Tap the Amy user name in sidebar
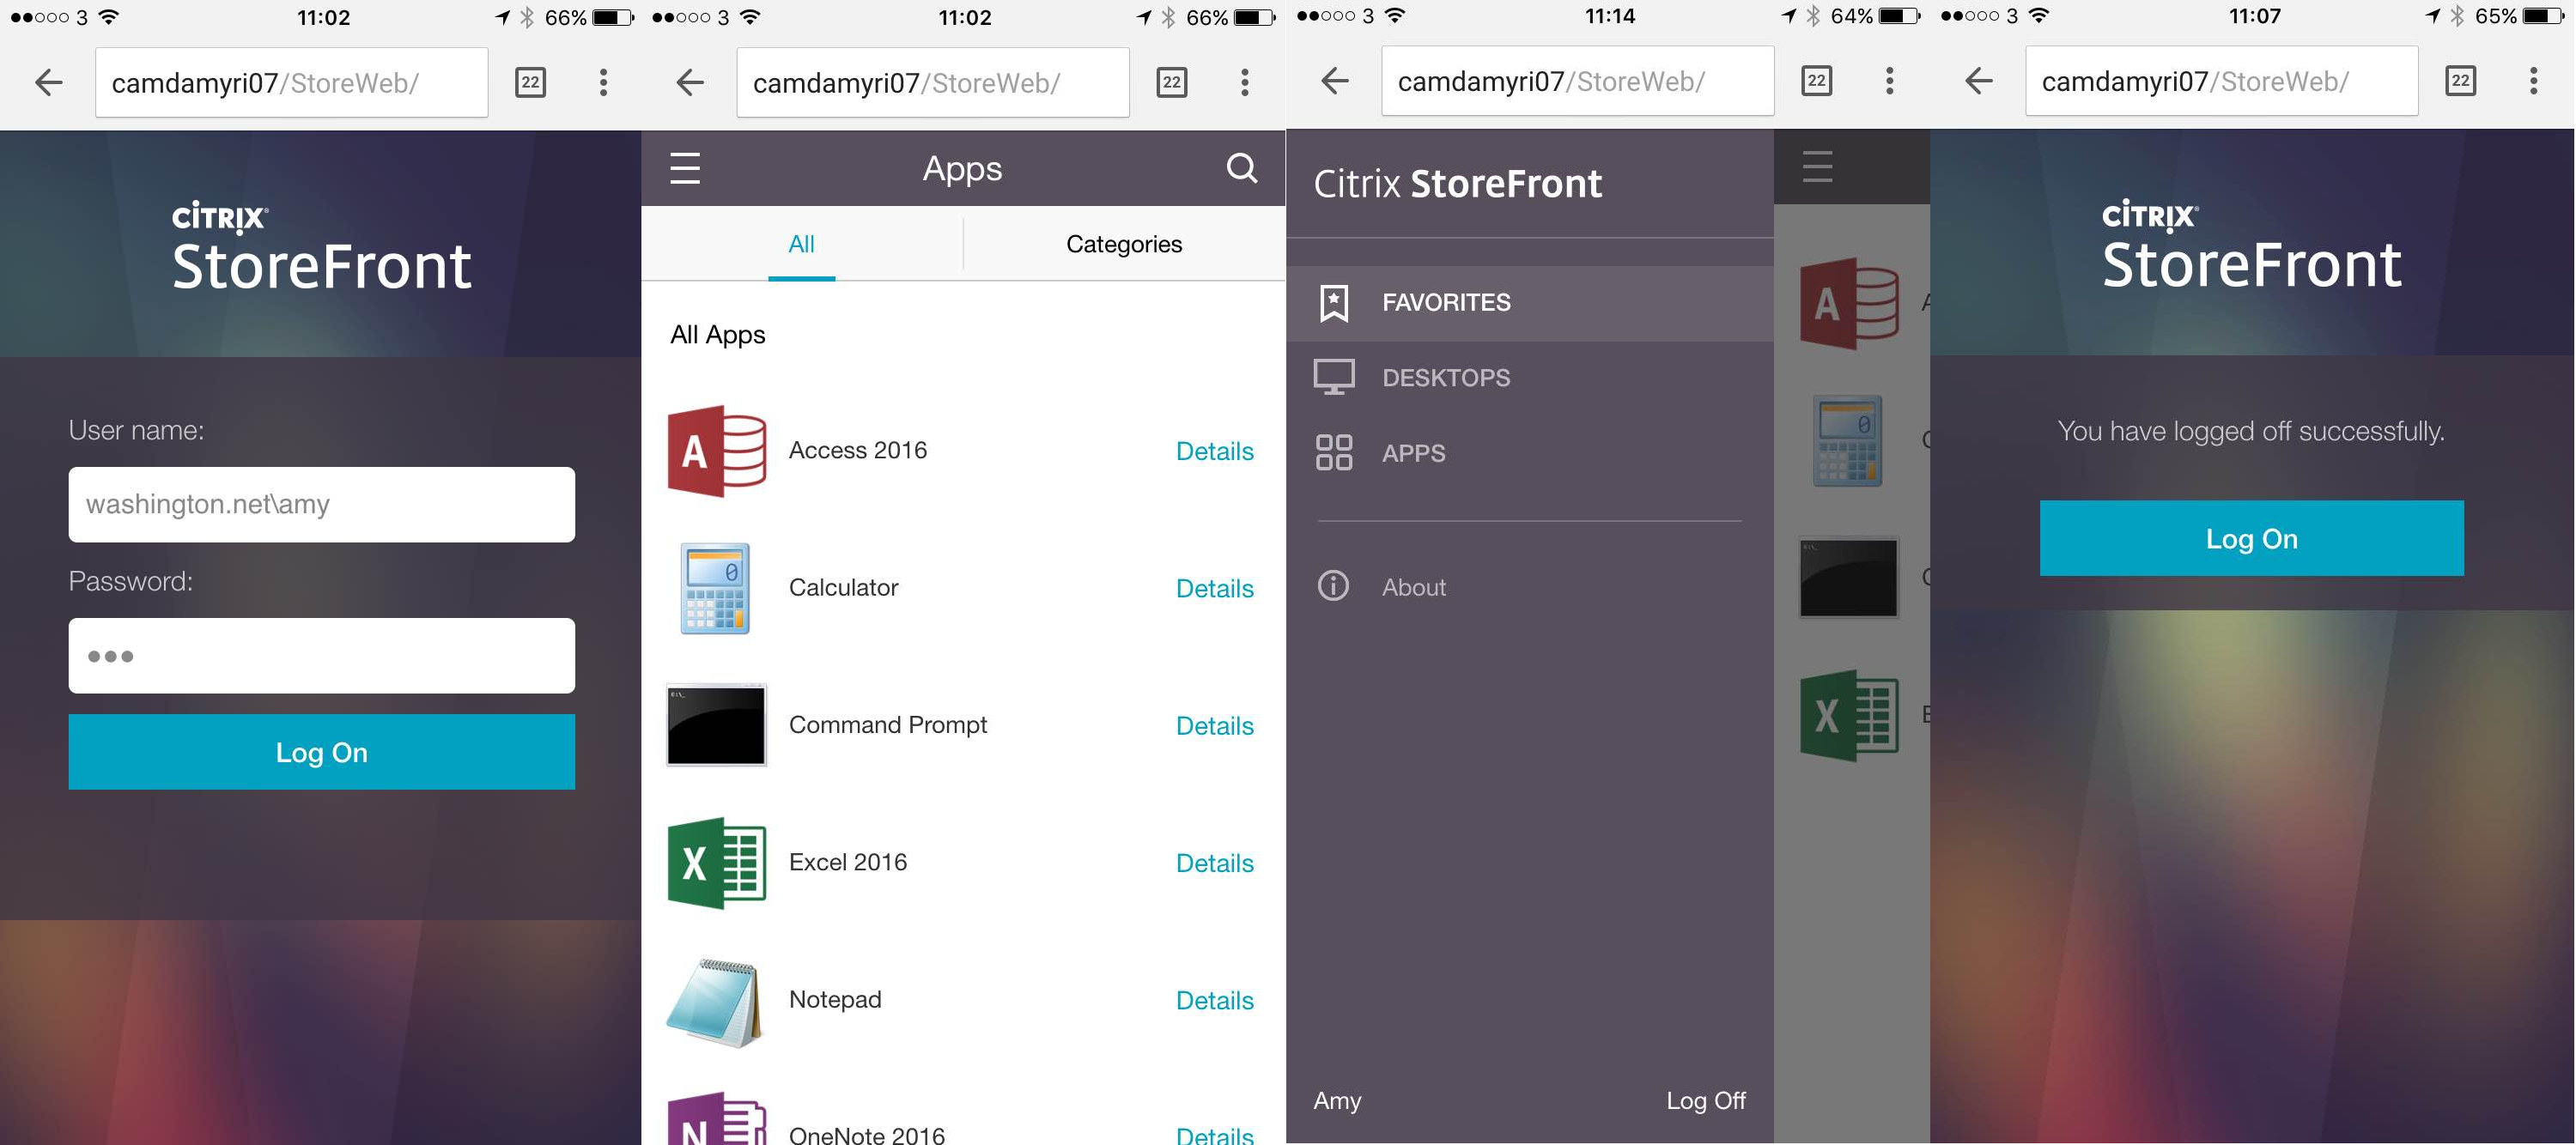This screenshot has height=1145, width=2576. click(1337, 1101)
